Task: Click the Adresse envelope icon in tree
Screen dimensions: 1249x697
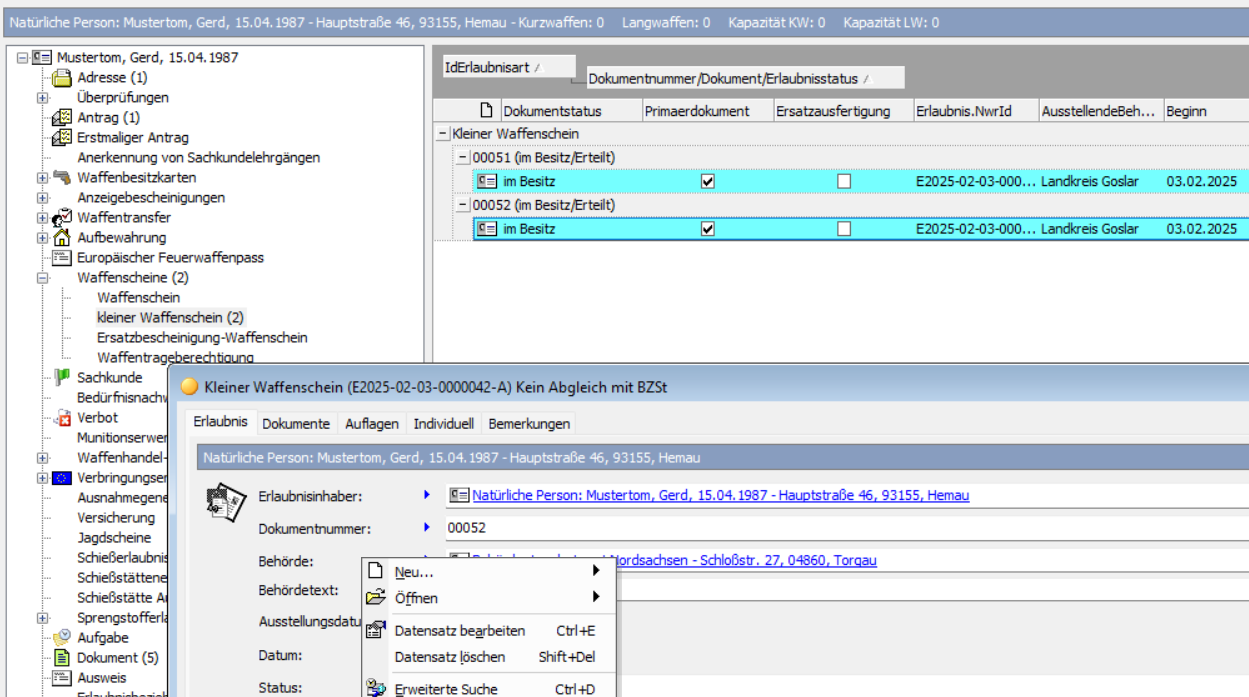Action: click(x=62, y=77)
